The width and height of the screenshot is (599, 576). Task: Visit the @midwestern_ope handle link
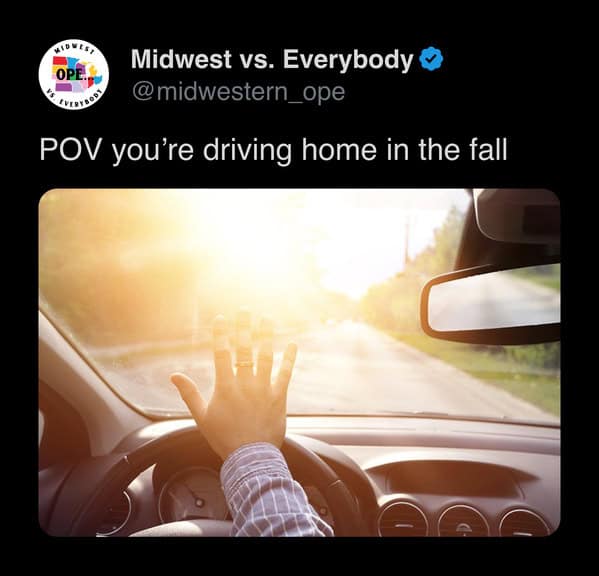238,92
